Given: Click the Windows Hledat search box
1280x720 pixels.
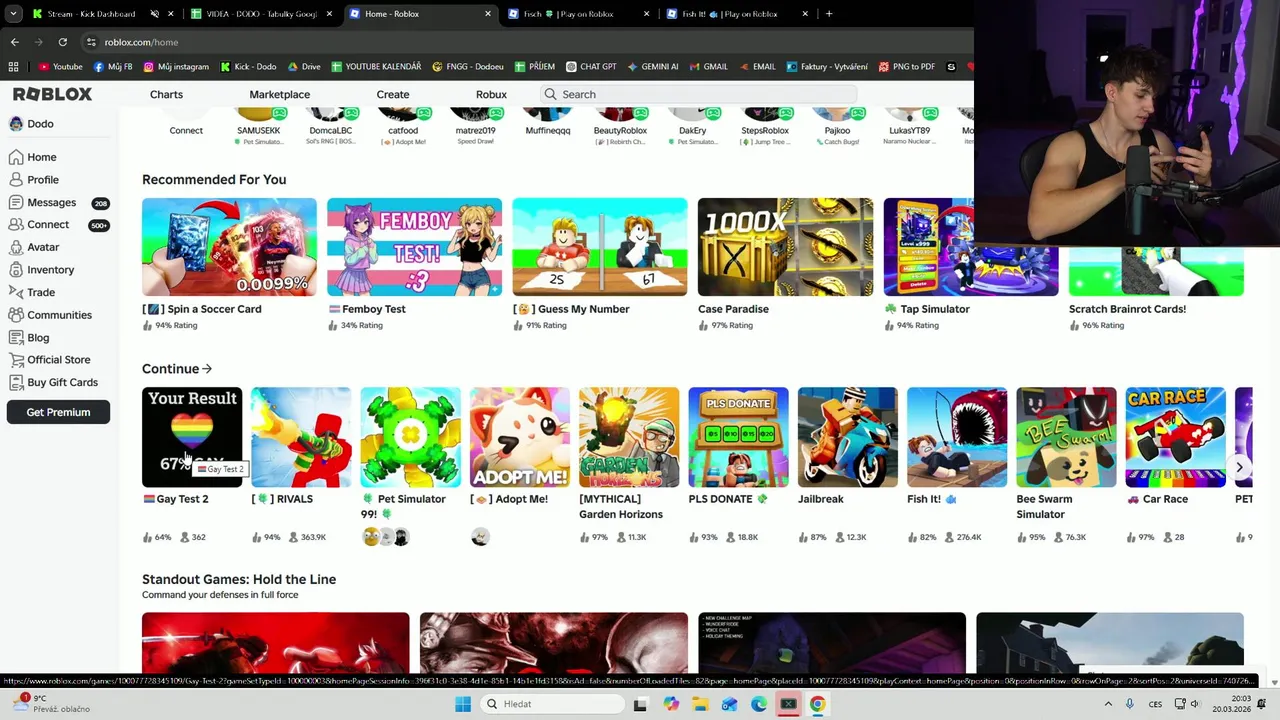Looking at the screenshot, I should (551, 704).
